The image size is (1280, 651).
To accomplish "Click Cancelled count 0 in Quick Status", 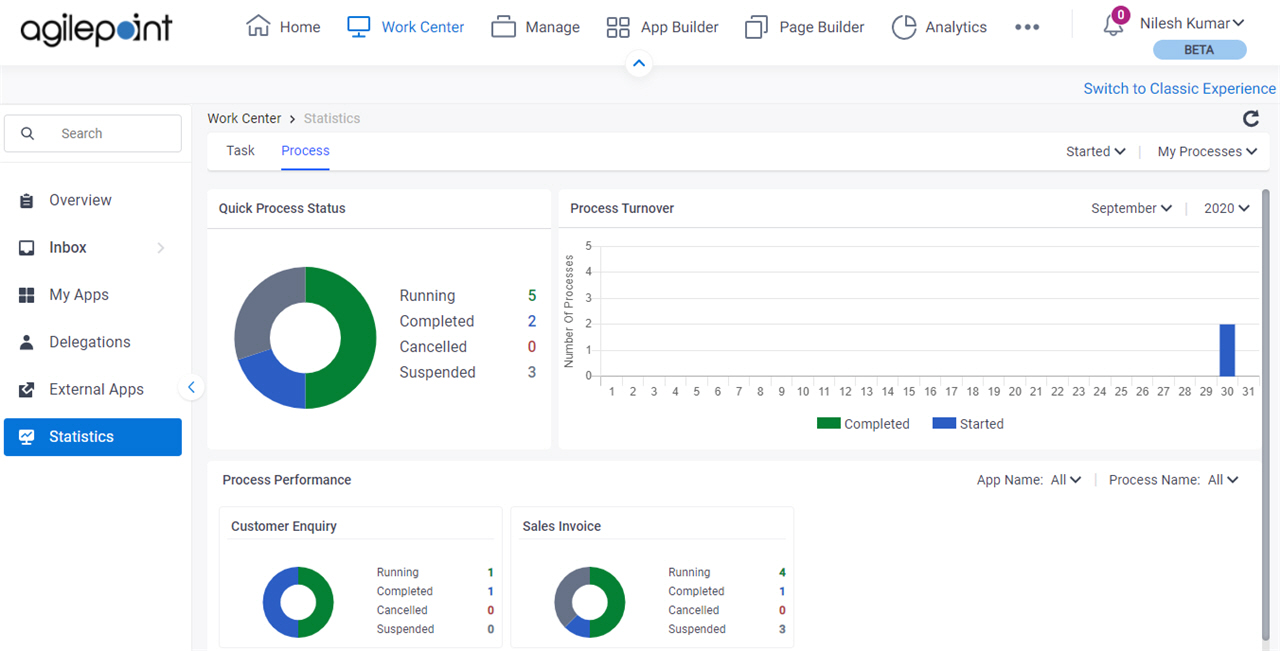I will click(x=532, y=346).
